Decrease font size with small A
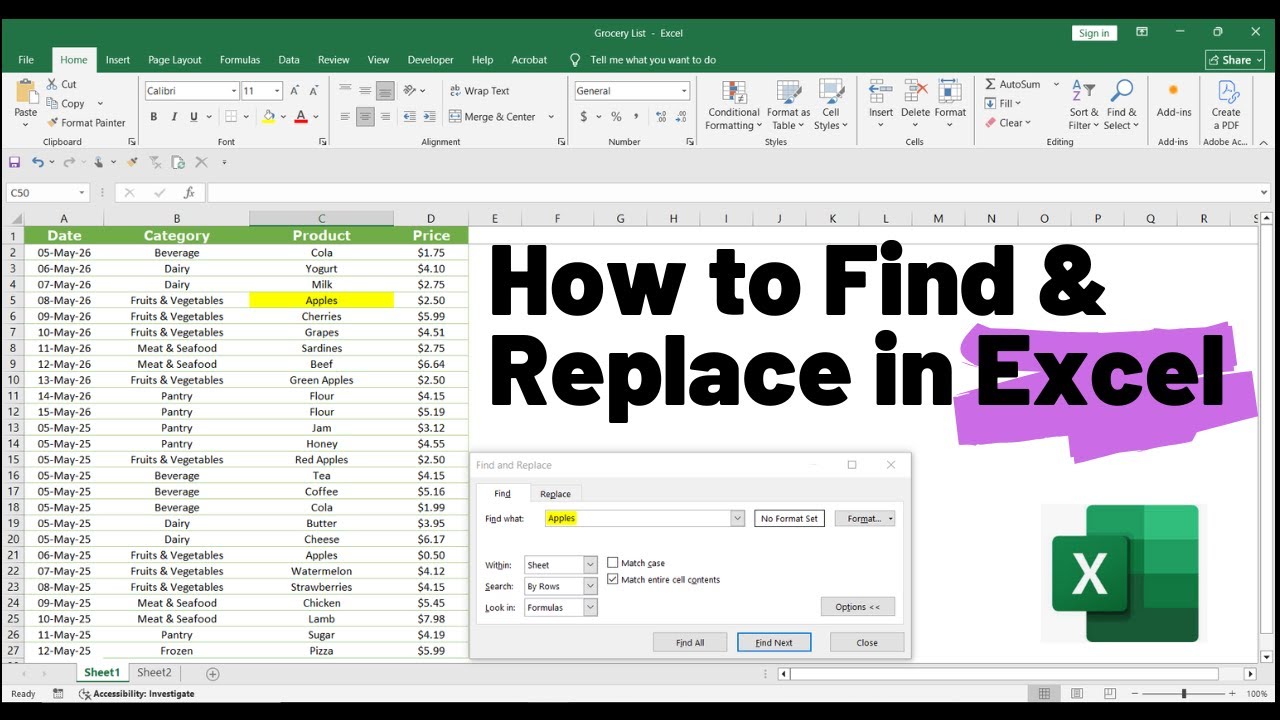 coord(313,91)
